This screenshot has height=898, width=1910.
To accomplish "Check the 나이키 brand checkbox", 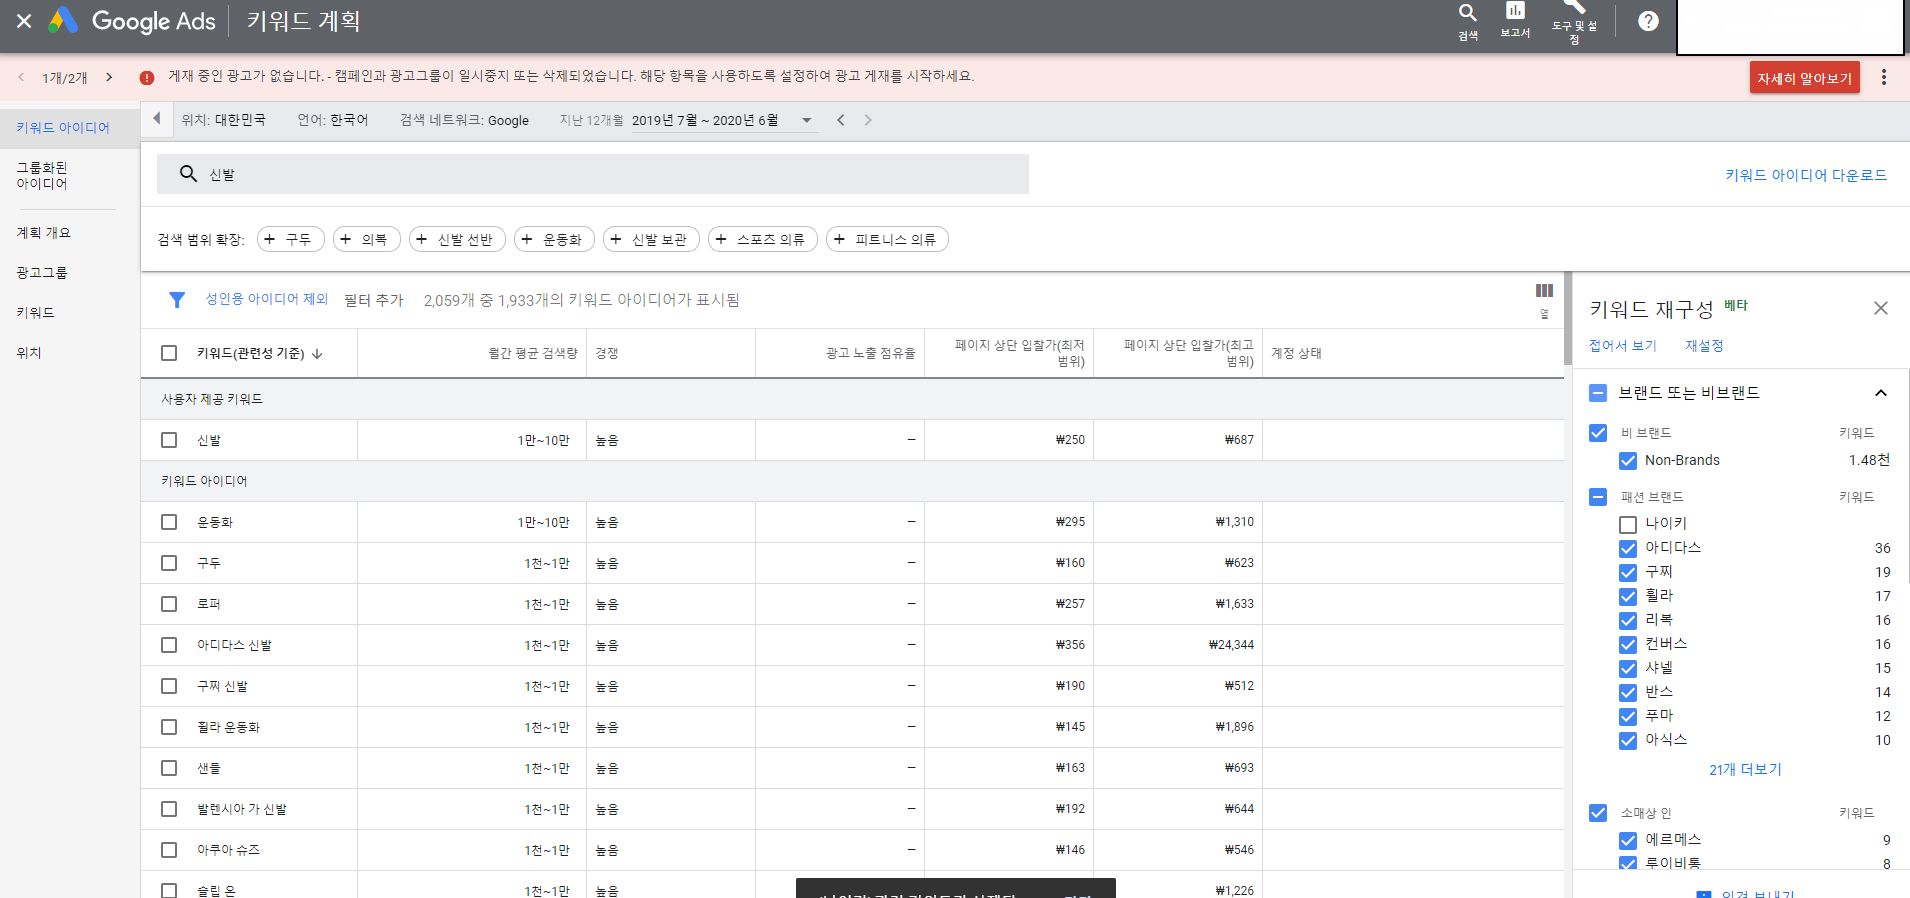I will point(1628,524).
